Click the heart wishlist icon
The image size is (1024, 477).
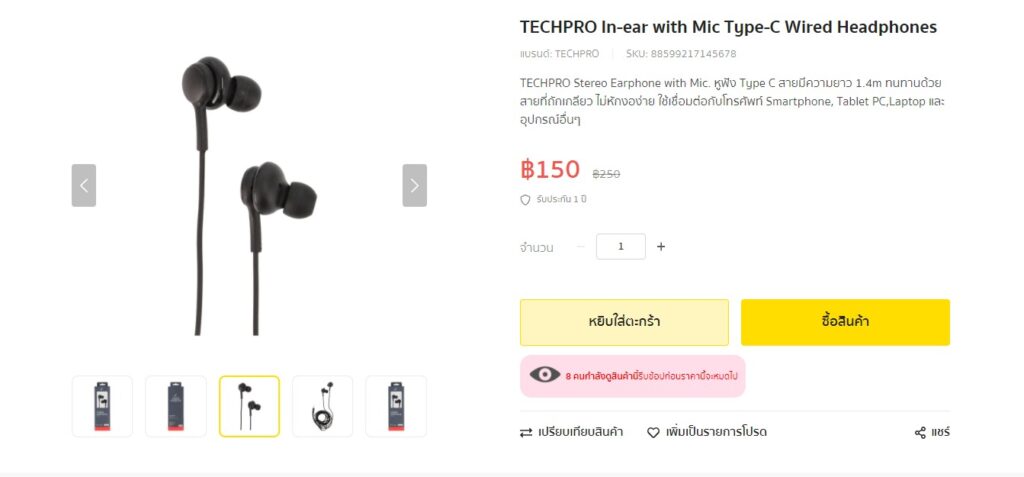click(653, 433)
